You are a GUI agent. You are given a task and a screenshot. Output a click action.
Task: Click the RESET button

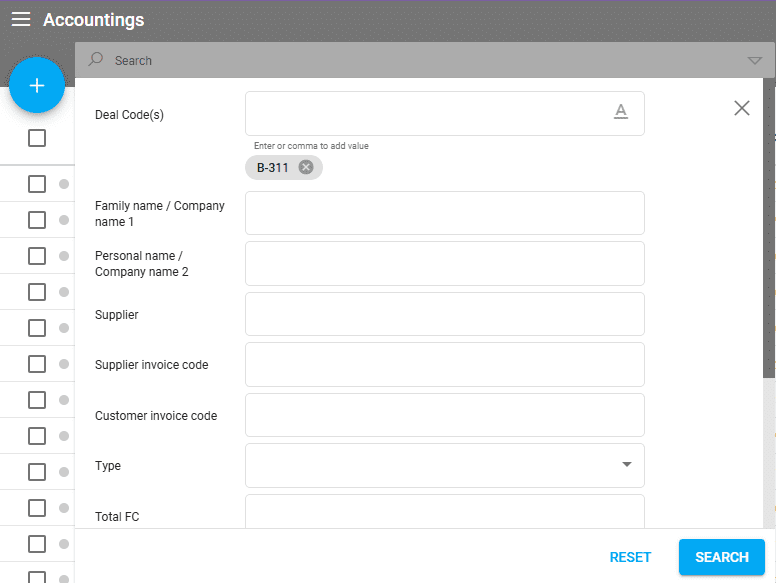coord(630,557)
